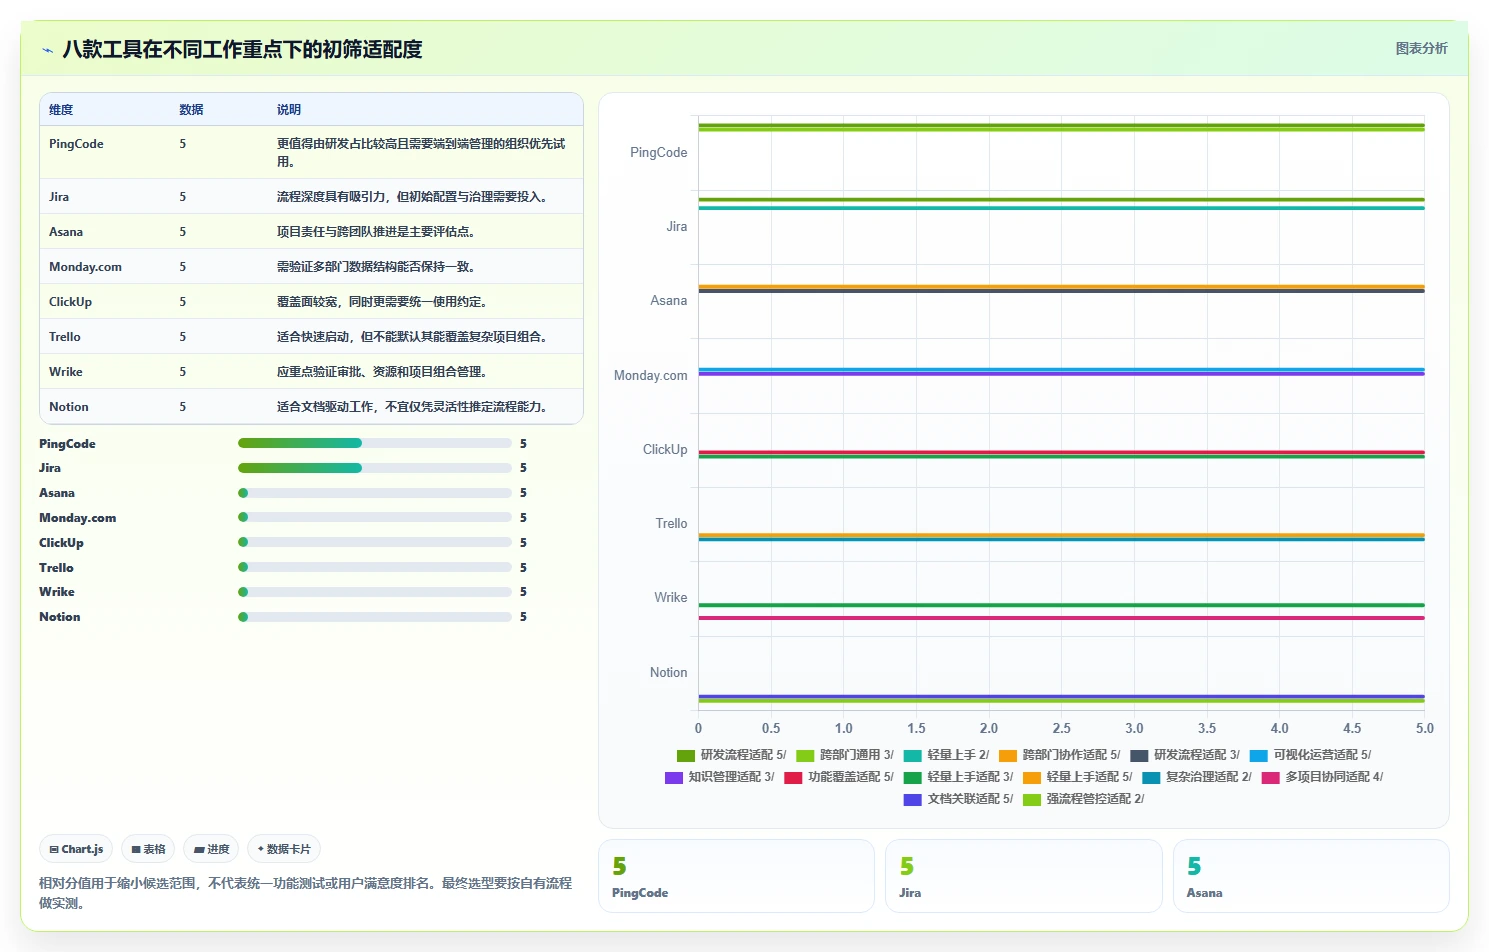This screenshot has width=1489, height=952.
Task: Select the 表格 chip
Action: pyautogui.click(x=148, y=849)
